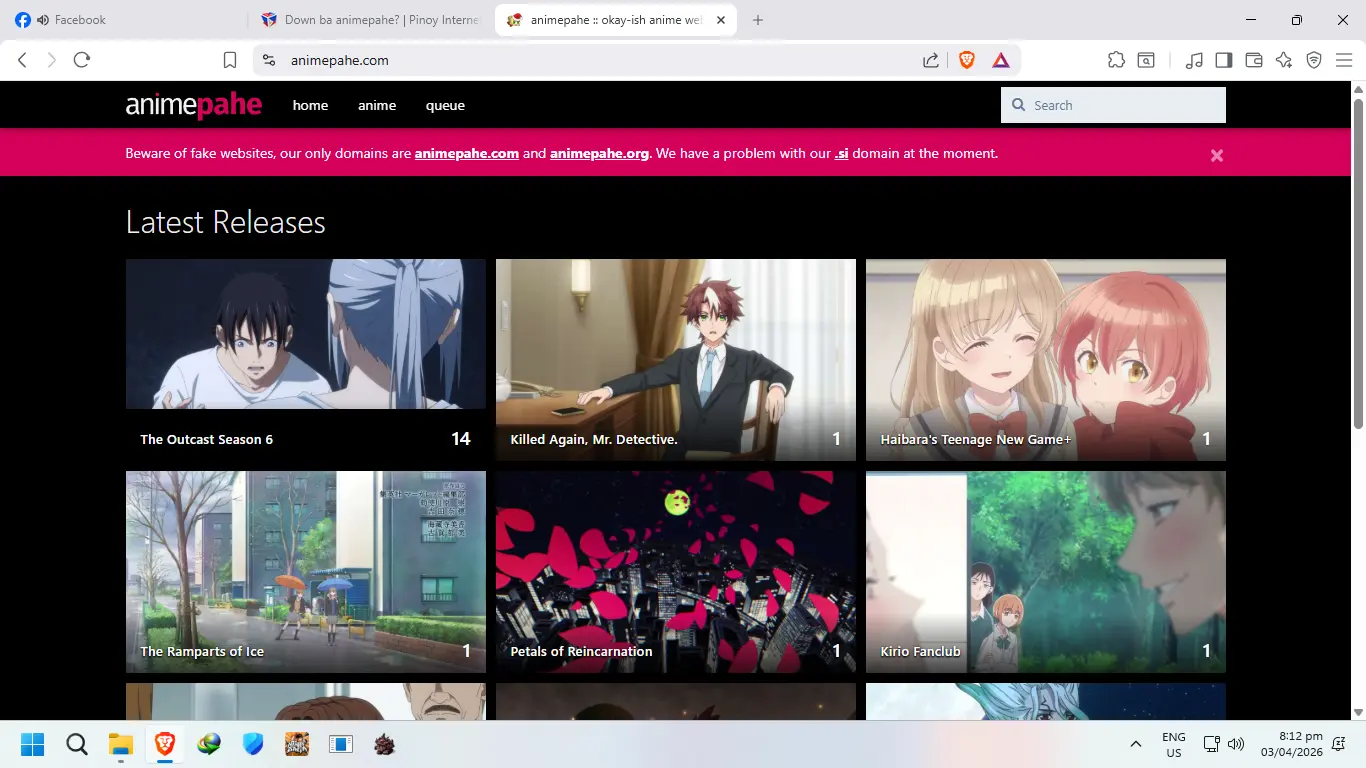Open the Brave Wallet icon
This screenshot has width=1366, height=768.
coord(1254,60)
